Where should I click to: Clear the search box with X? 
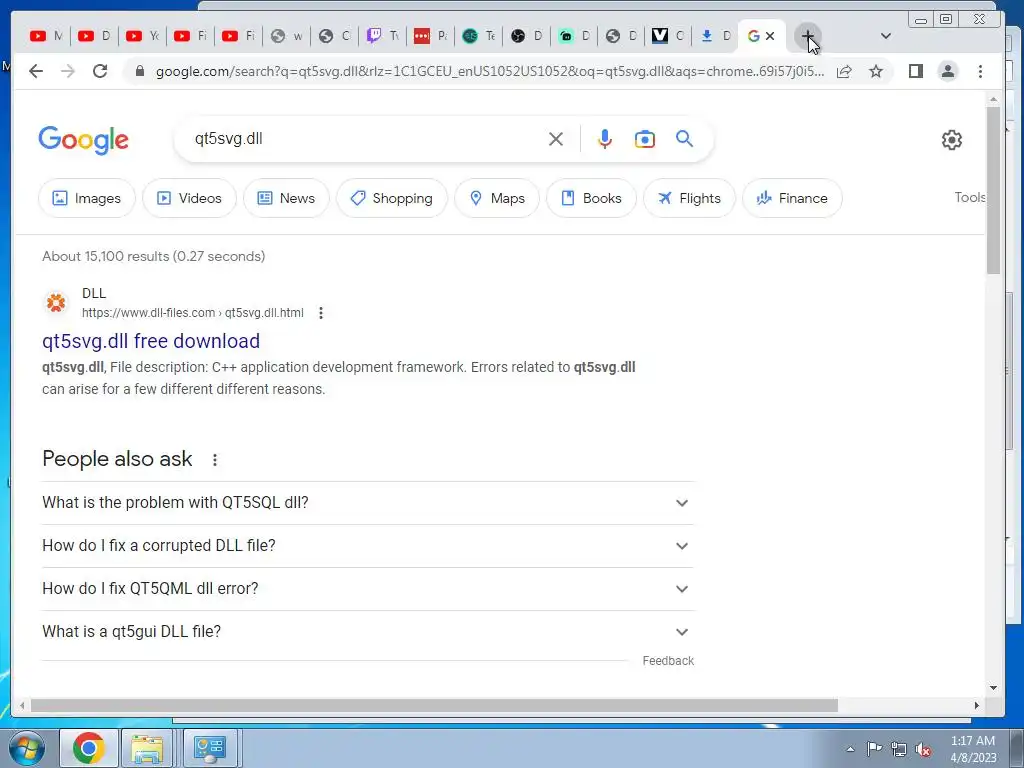556,139
